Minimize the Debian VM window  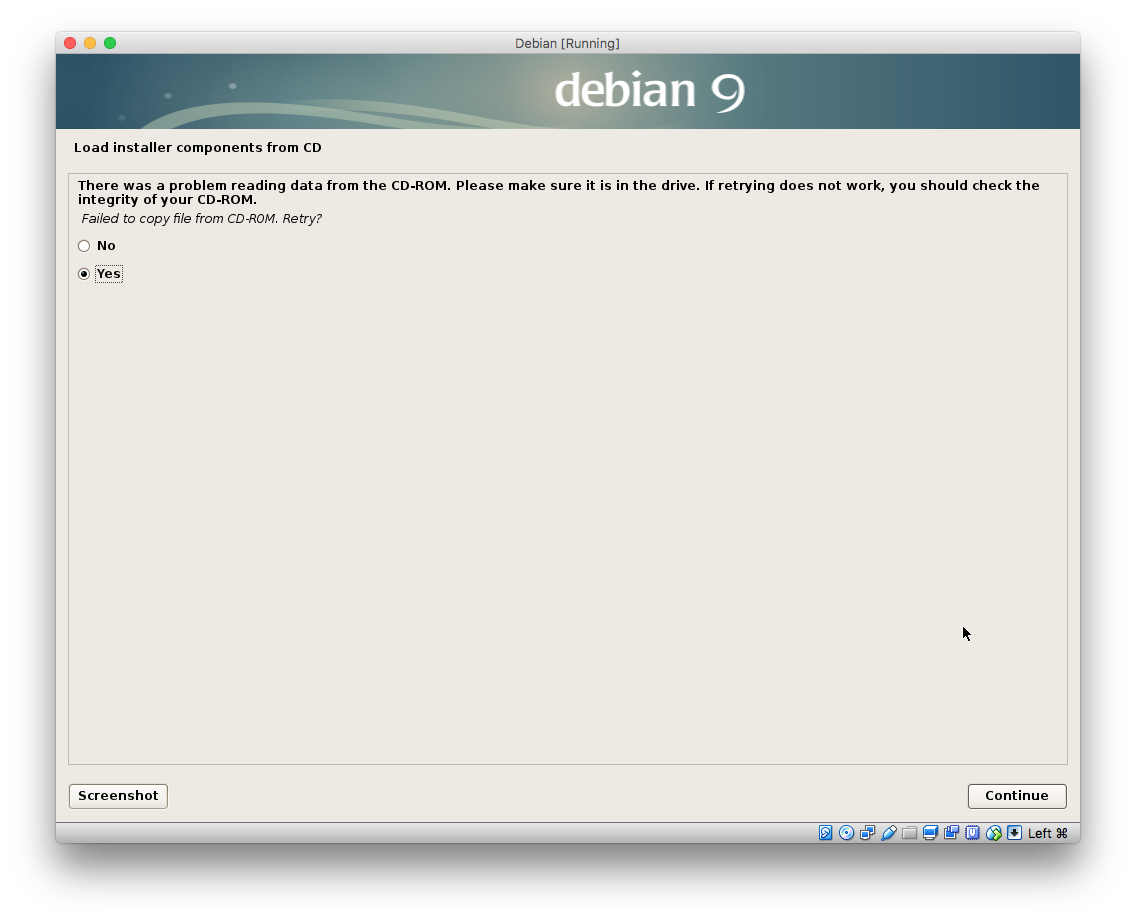pos(90,43)
